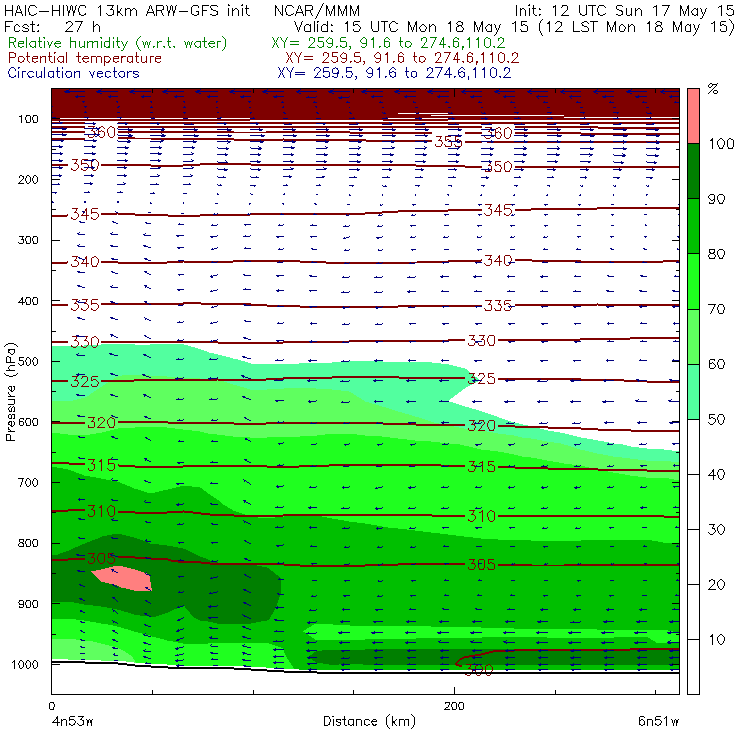
Task: Click the colorbar '20' tick label
Action: tap(716, 585)
